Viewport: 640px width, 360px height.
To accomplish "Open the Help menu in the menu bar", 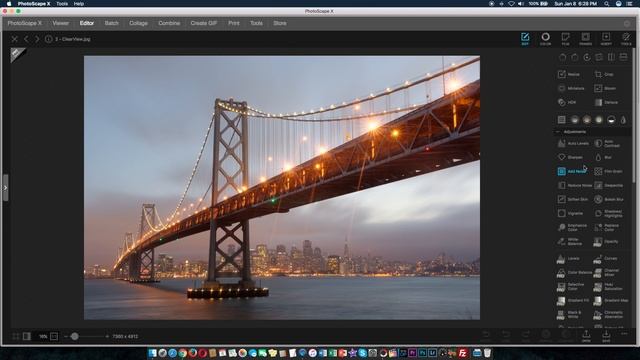I will click(79, 4).
